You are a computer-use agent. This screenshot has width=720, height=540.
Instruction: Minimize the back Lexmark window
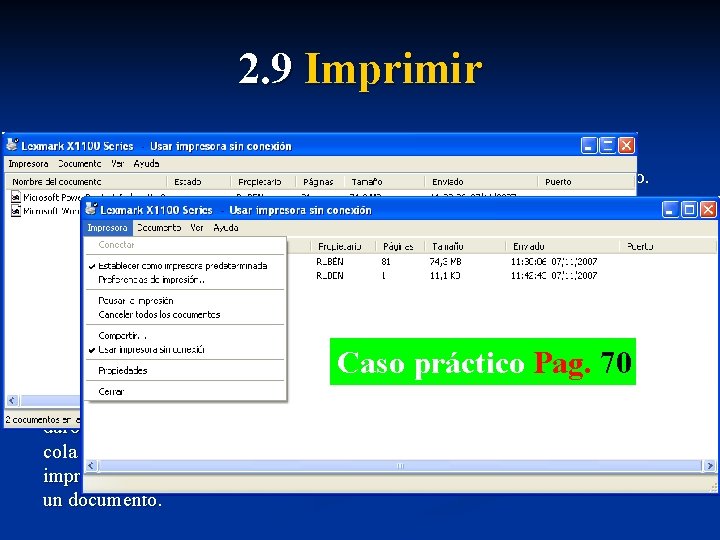pos(589,146)
